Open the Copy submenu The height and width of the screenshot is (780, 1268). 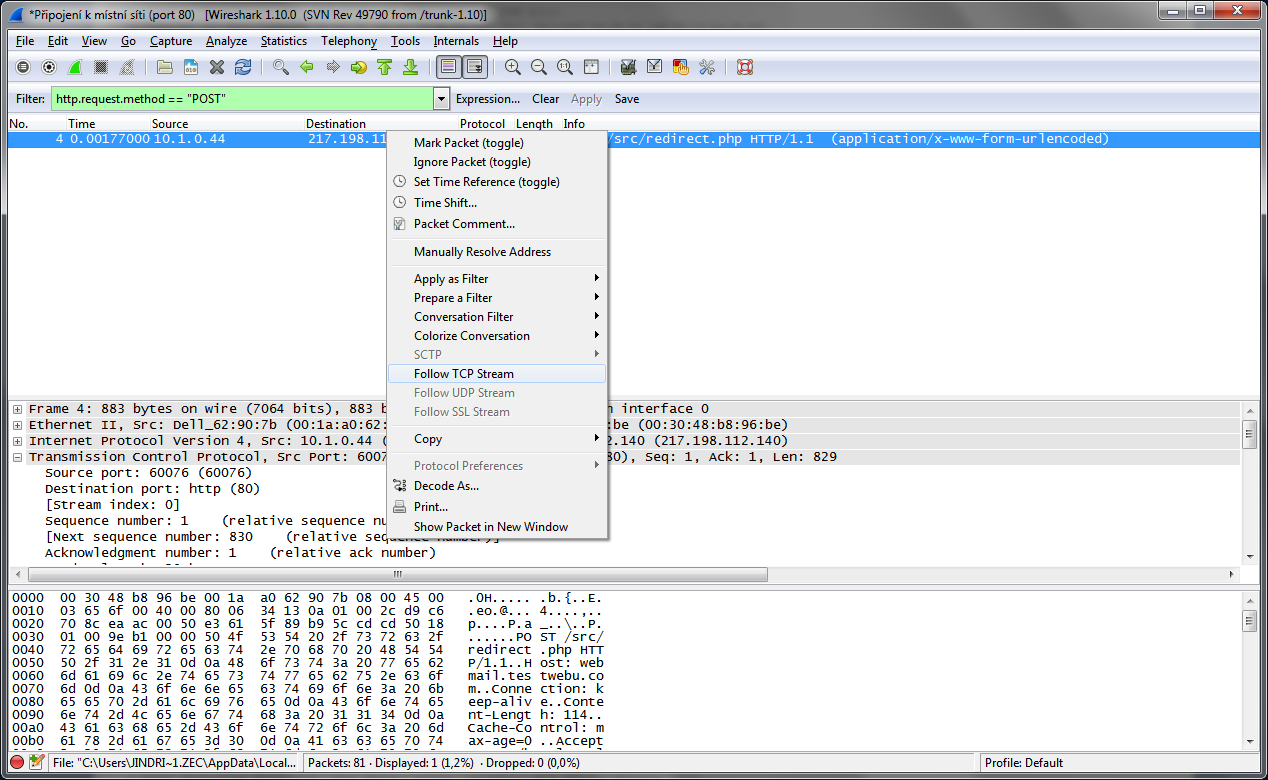coord(497,439)
